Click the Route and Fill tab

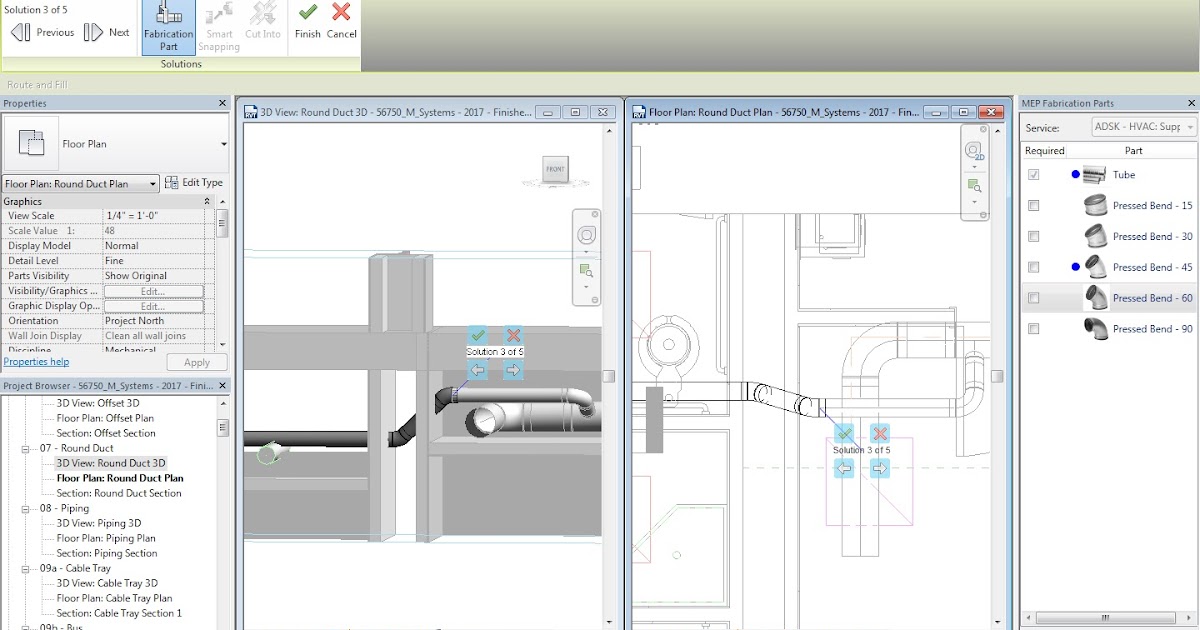click(37, 84)
